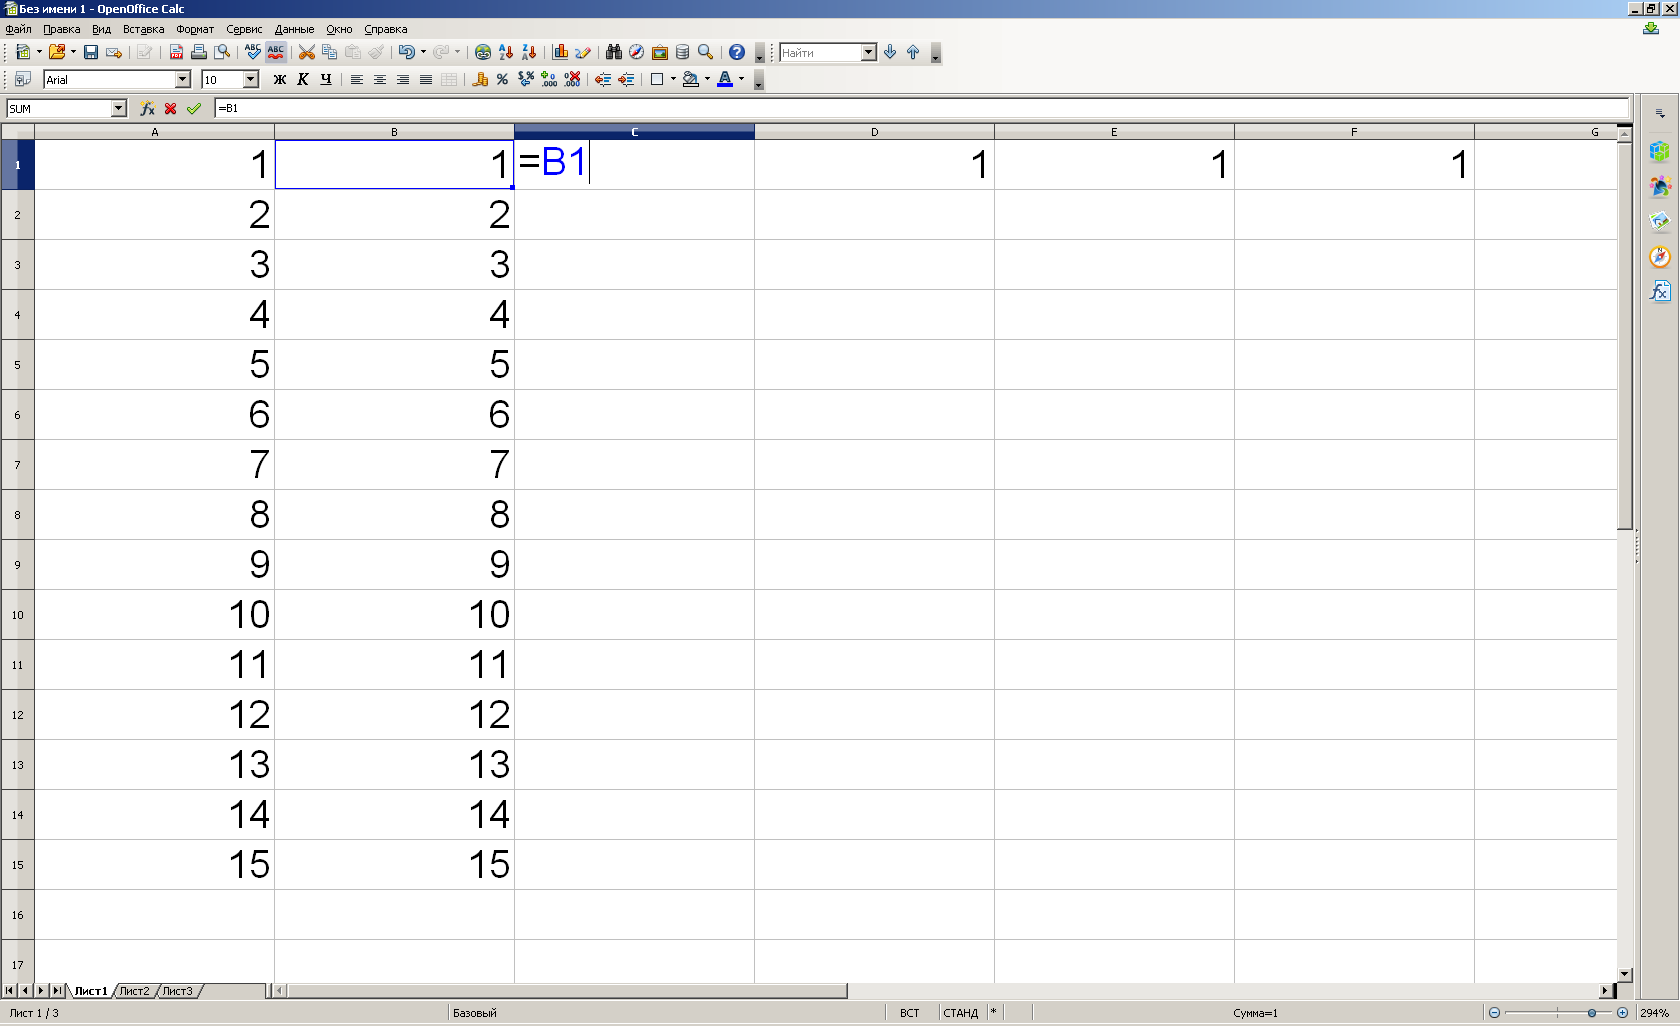Open the Function Wizard fx icon
The width and height of the screenshot is (1680, 1026).
[148, 109]
